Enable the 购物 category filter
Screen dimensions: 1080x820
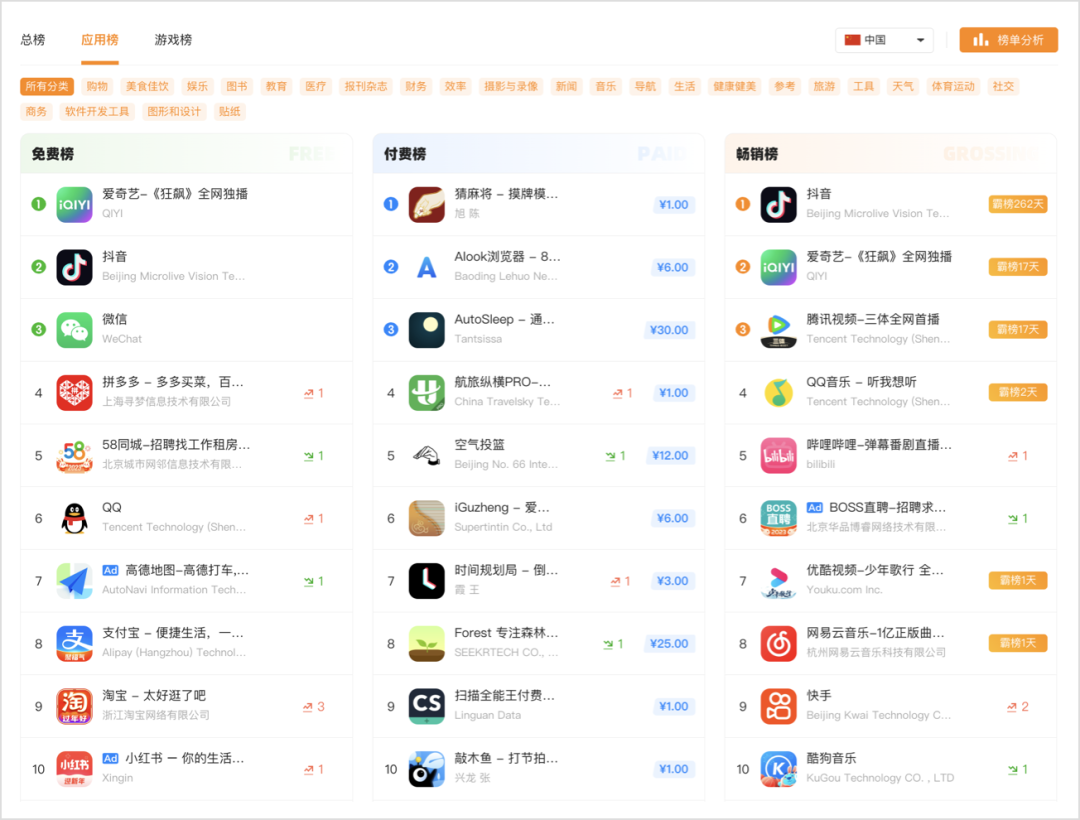96,86
